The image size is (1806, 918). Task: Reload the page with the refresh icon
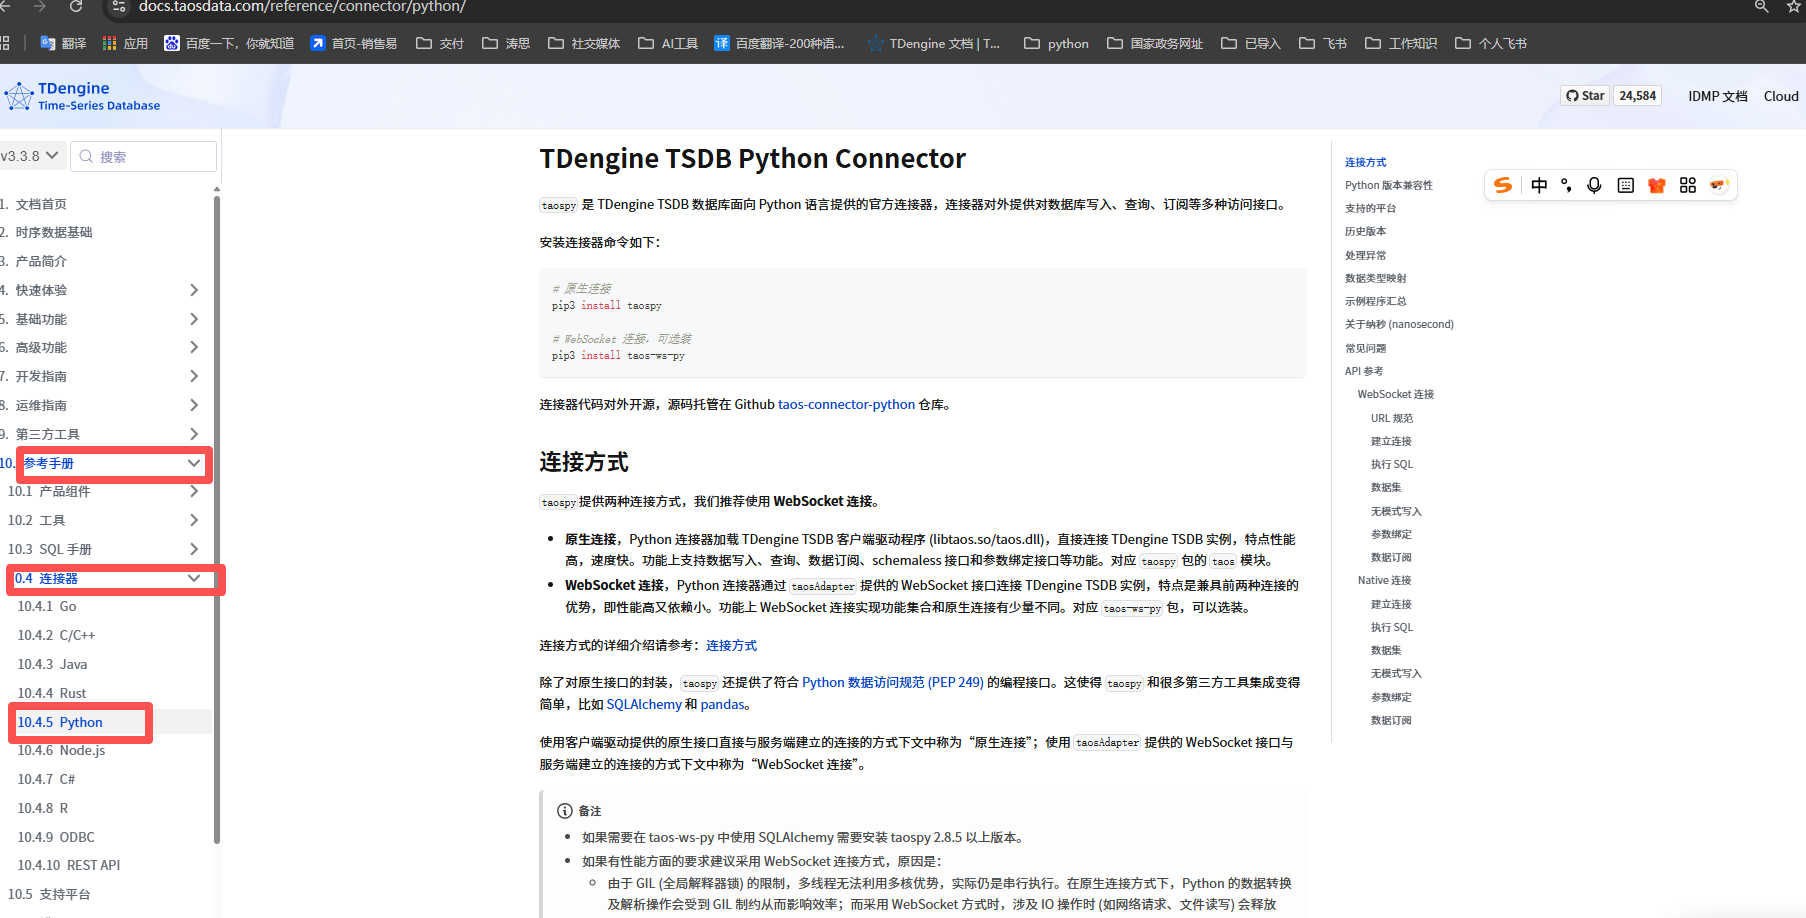(76, 7)
